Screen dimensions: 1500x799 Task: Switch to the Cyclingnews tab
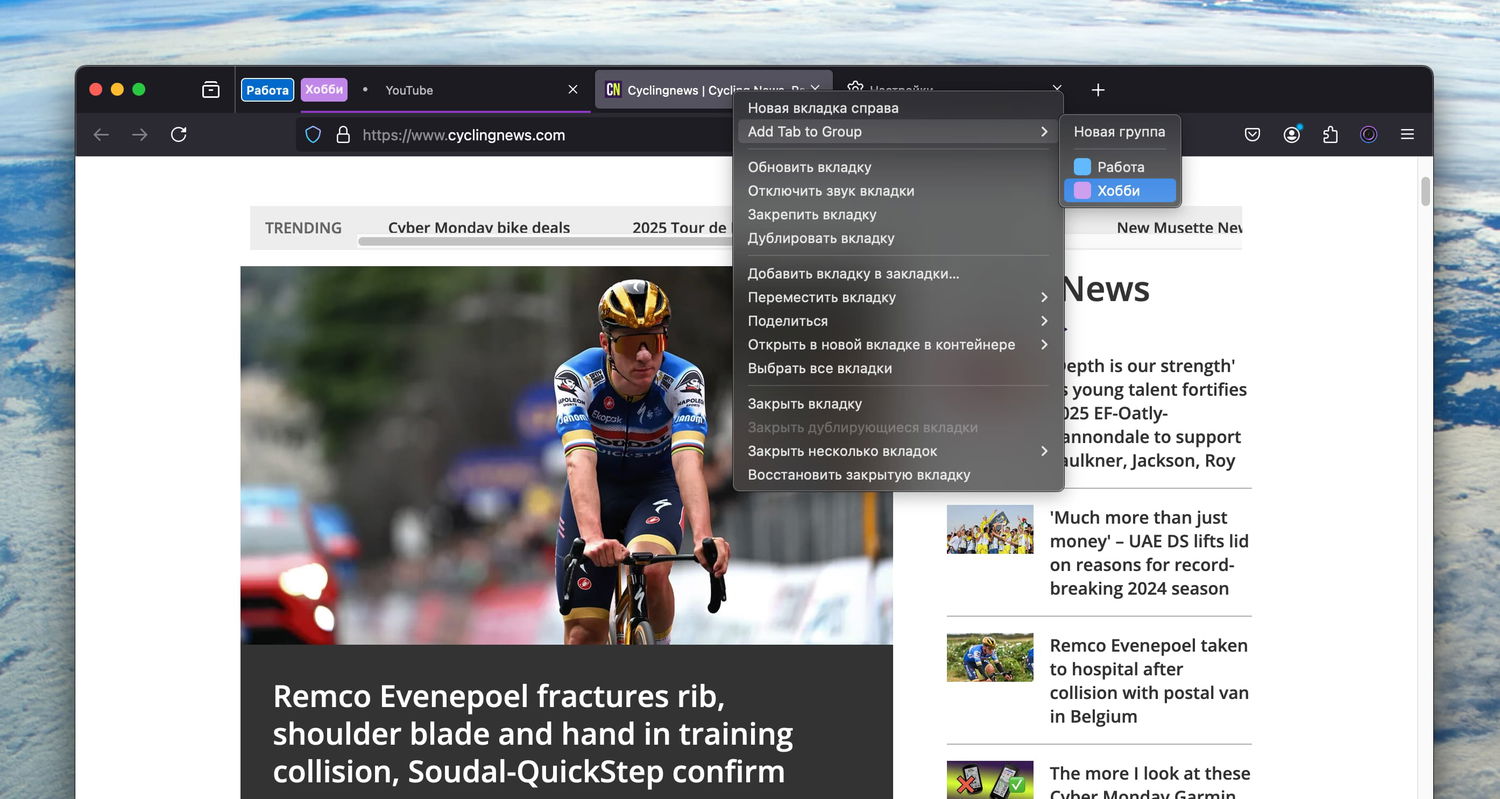click(x=714, y=90)
